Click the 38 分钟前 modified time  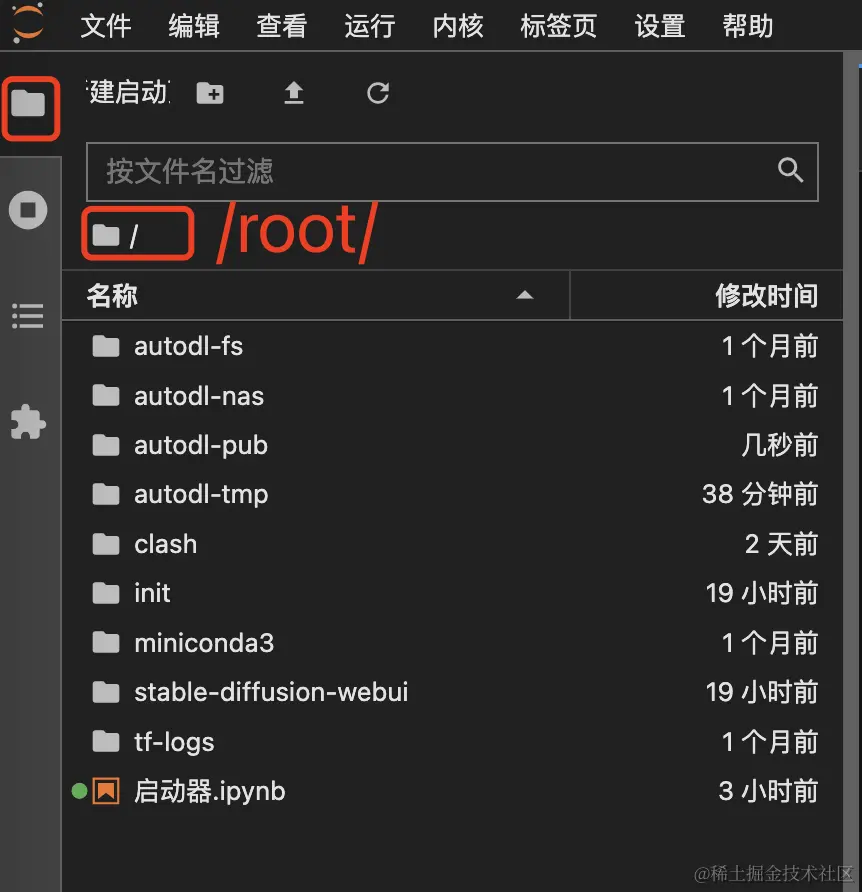(760, 494)
